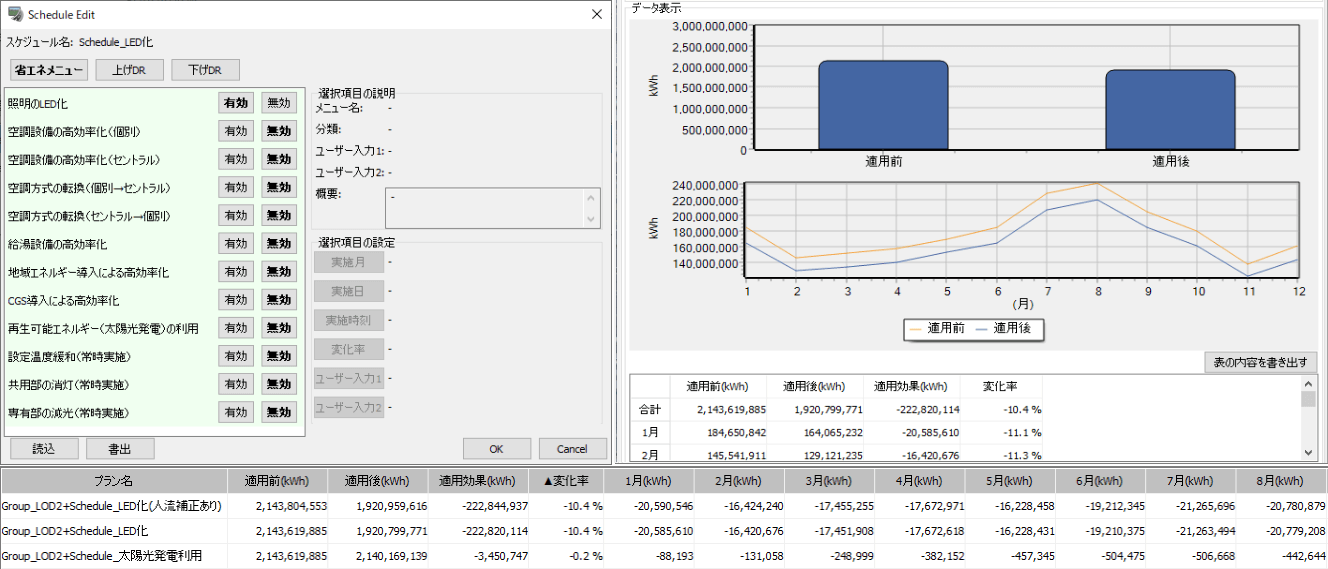The image size is (1328, 569).
Task: Enable 再生可能エネルギー(太陽光発電)の利用
Action: [x=236, y=327]
